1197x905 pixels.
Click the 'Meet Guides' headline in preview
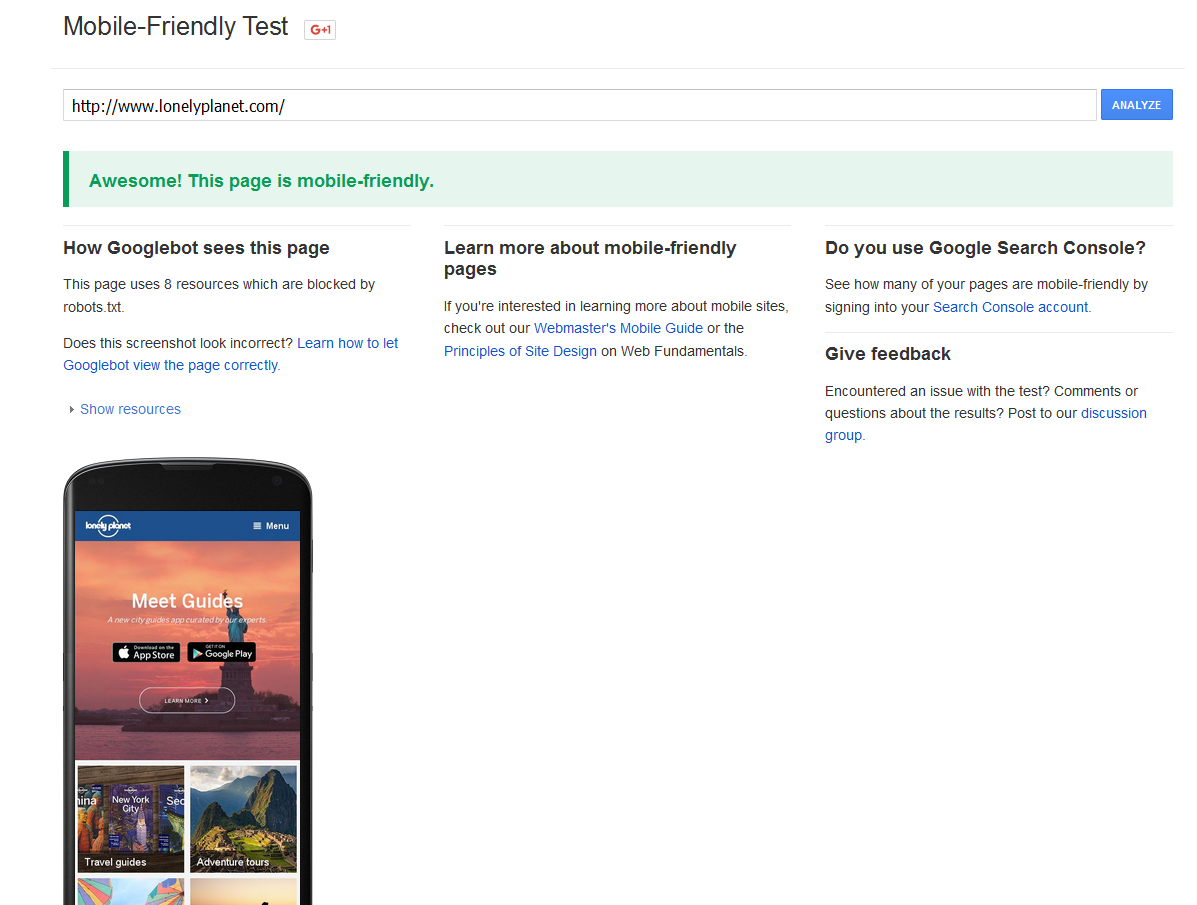coord(187,601)
